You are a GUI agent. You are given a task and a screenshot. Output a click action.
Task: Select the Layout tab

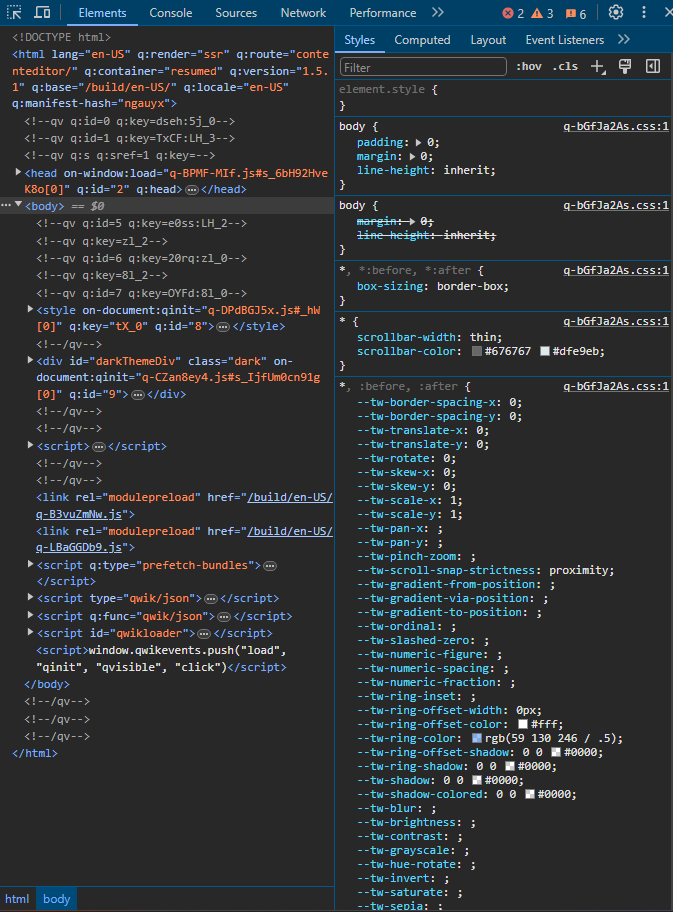point(488,40)
